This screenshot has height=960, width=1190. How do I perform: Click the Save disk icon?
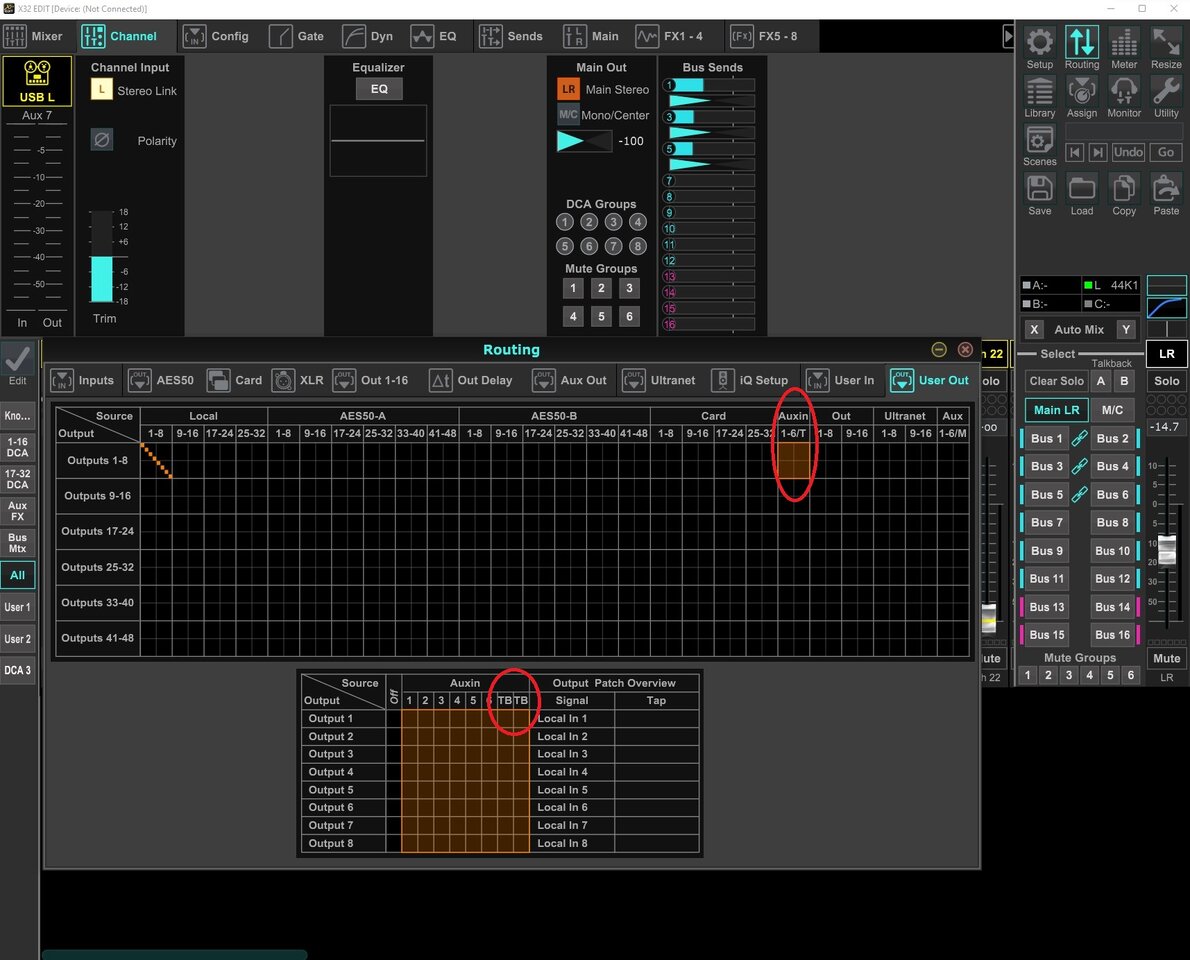1040,189
